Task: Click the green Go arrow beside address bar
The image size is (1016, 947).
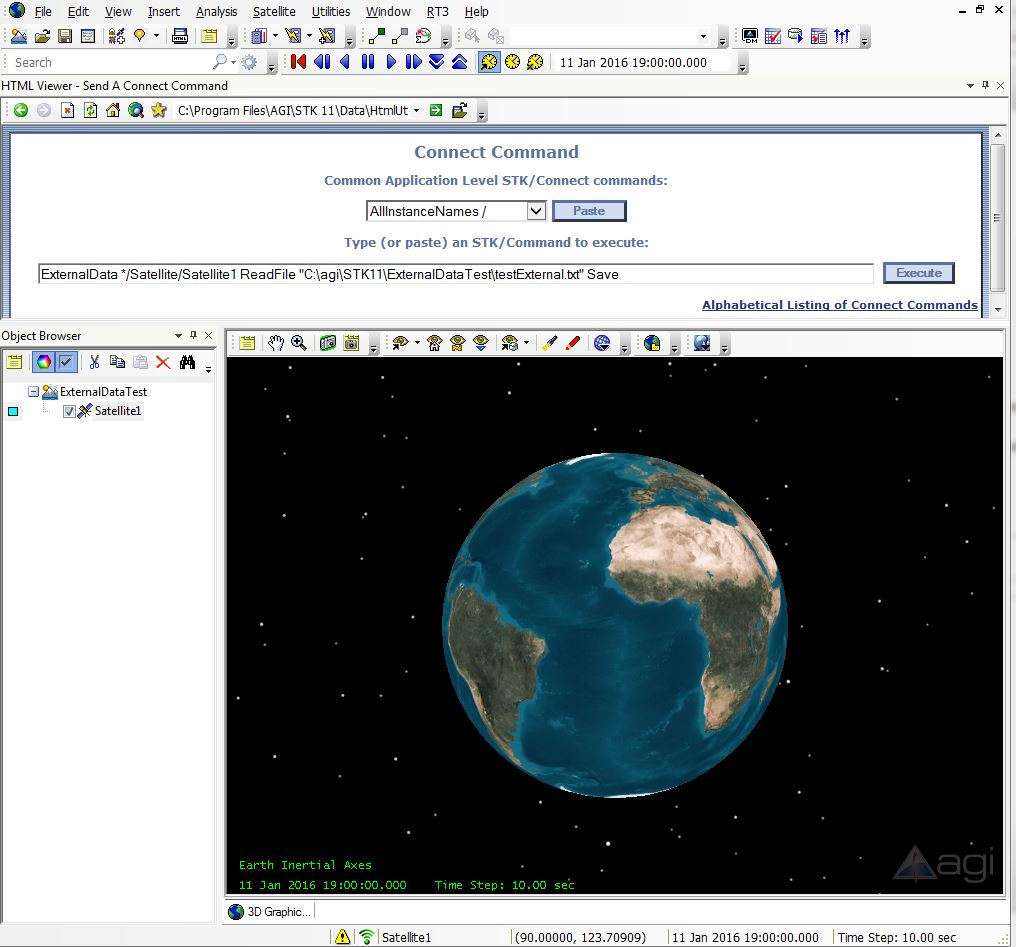Action: [436, 110]
